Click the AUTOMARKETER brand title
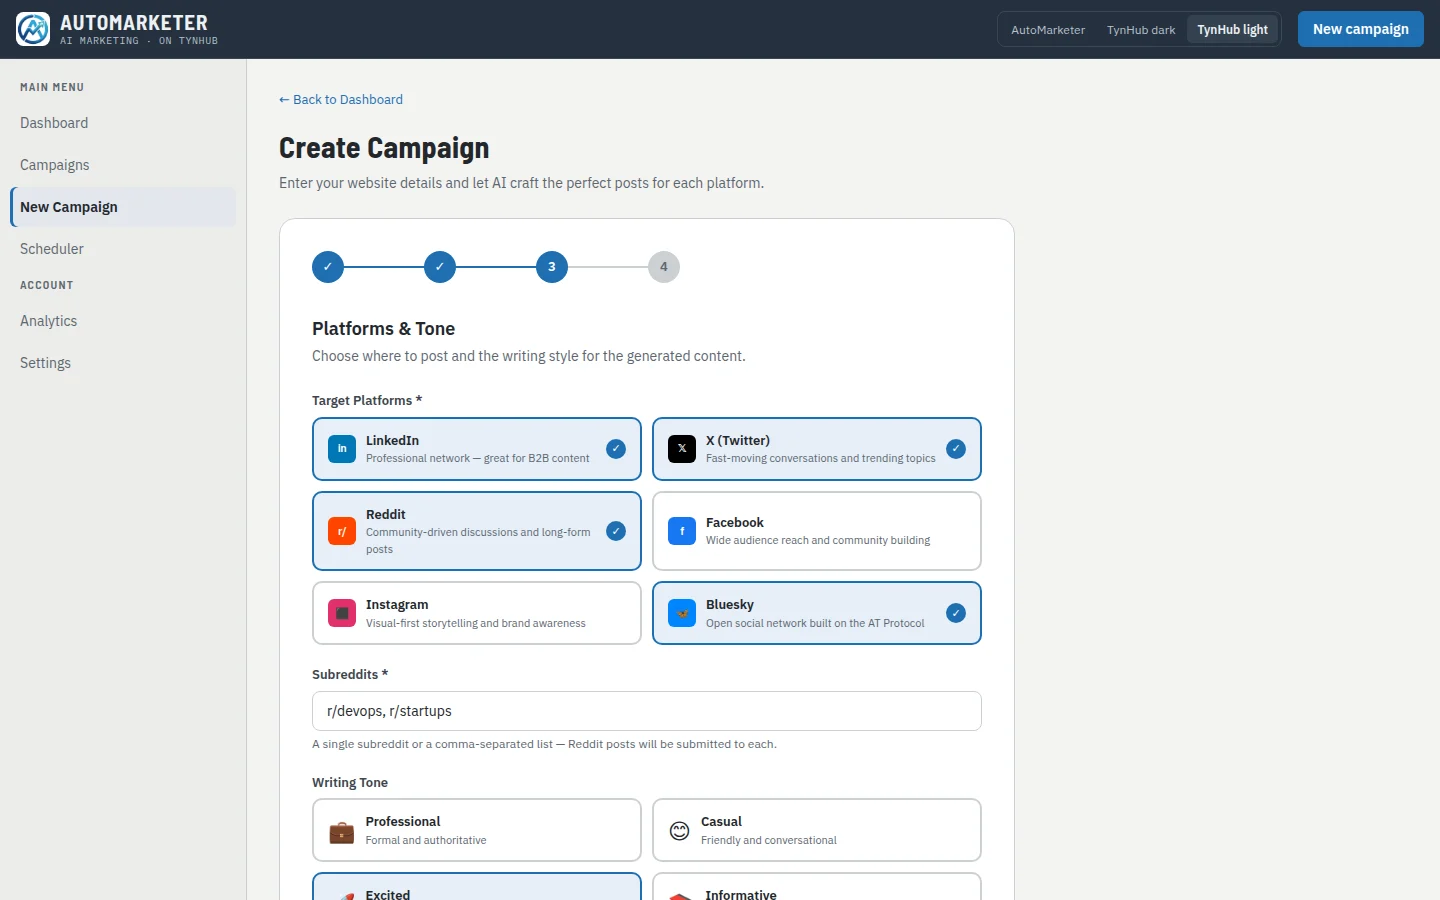This screenshot has height=900, width=1440. 134,23
